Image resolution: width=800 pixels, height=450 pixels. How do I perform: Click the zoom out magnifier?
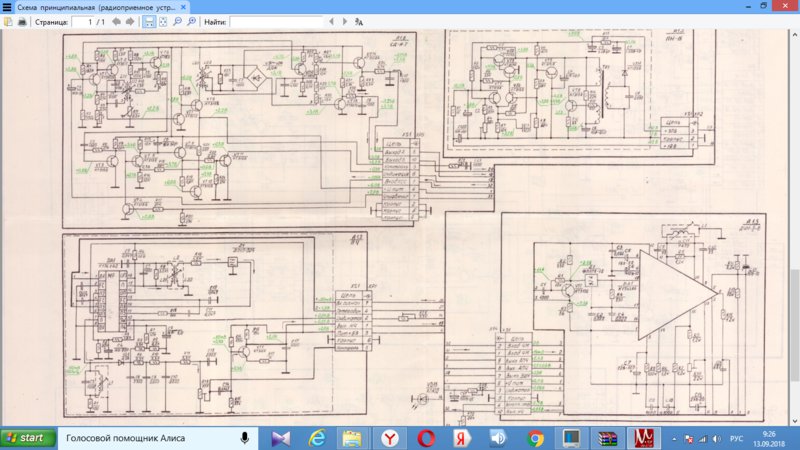pos(177,22)
